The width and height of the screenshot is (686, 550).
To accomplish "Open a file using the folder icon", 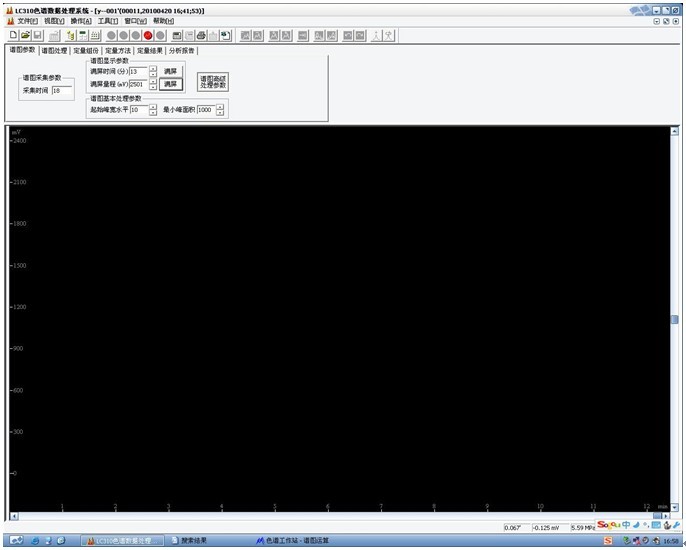I will [x=25, y=35].
